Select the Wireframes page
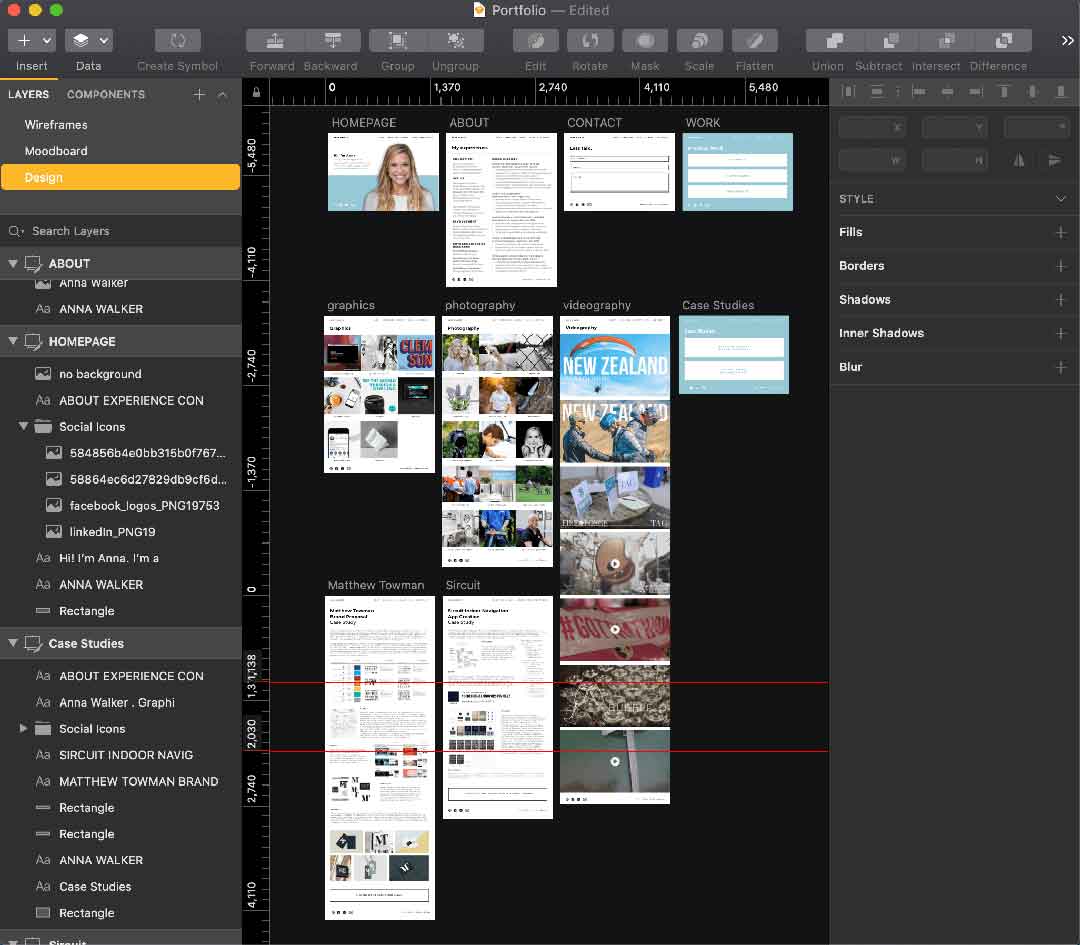Image resolution: width=1080 pixels, height=945 pixels. (56, 125)
